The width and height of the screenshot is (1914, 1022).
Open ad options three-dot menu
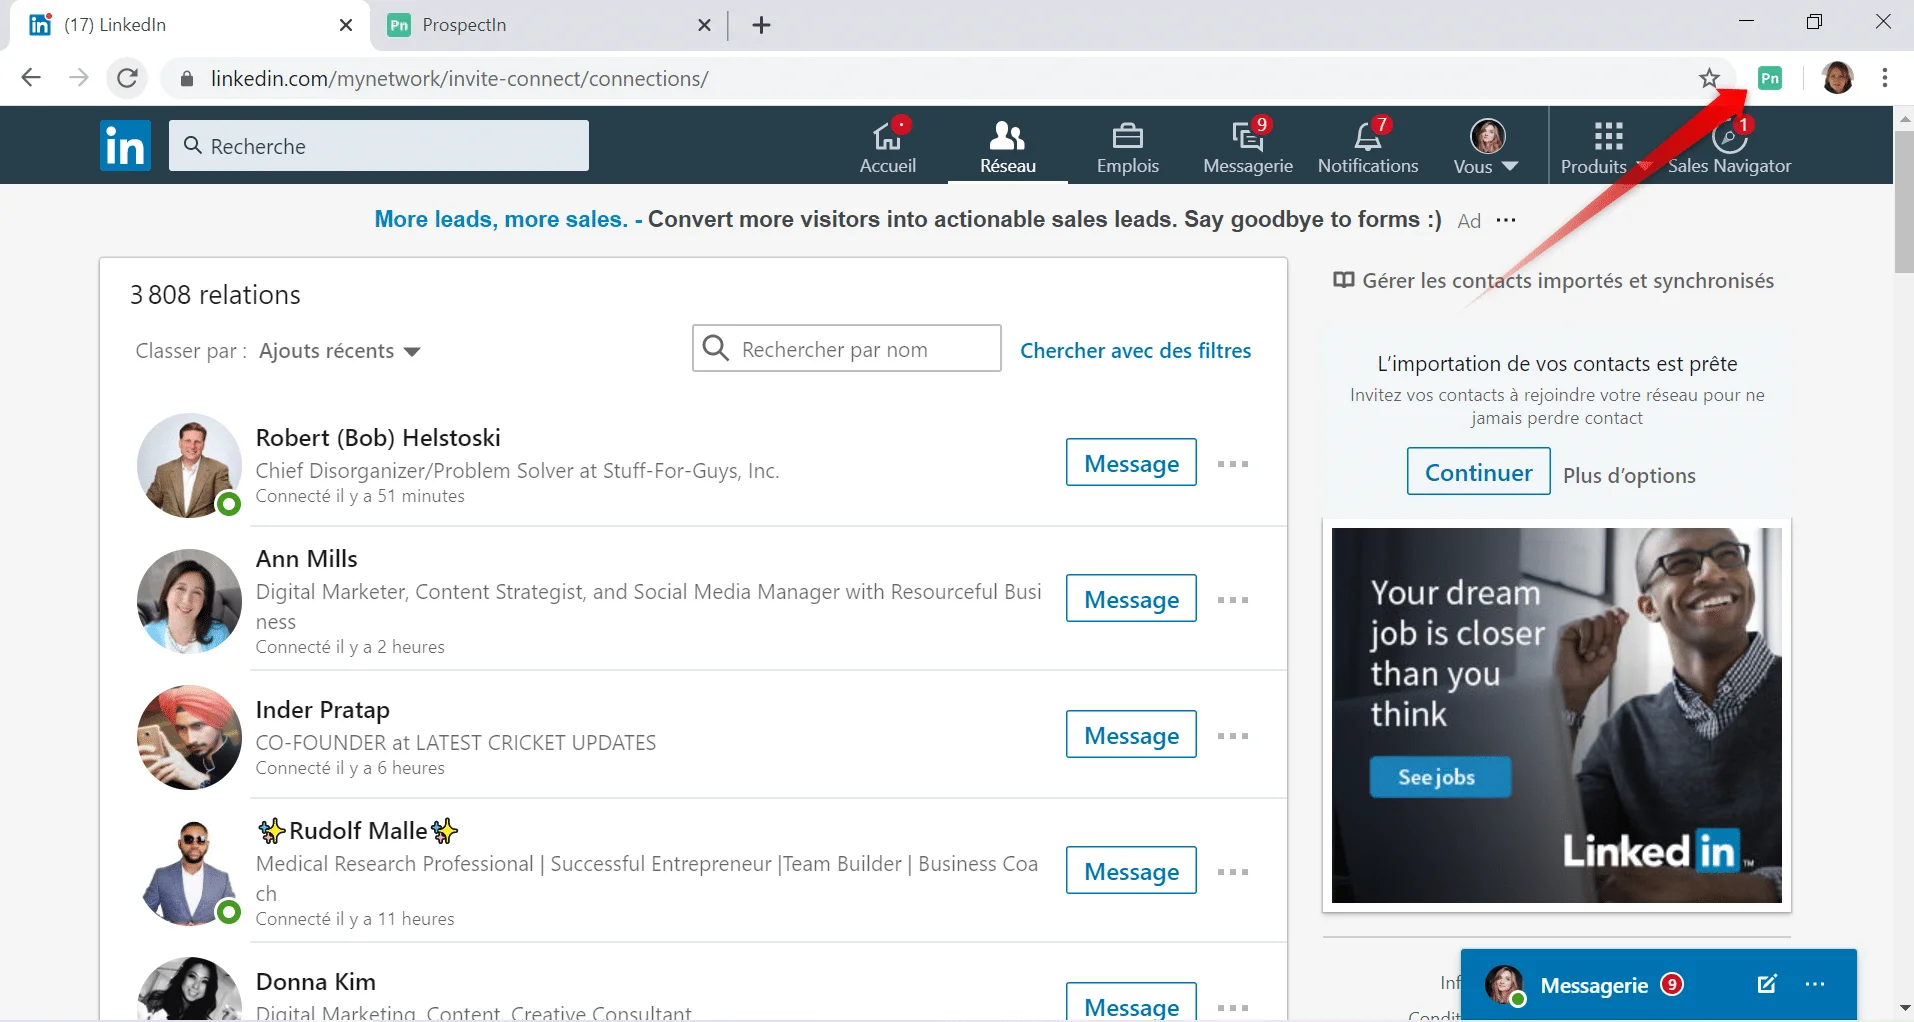click(x=1506, y=220)
